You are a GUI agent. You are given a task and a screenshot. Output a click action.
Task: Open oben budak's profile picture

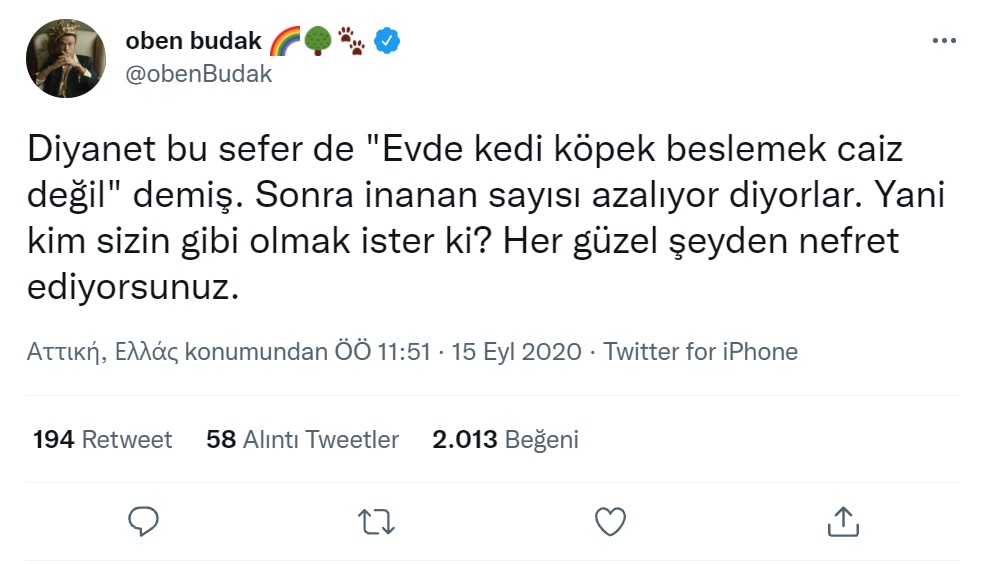click(65, 57)
